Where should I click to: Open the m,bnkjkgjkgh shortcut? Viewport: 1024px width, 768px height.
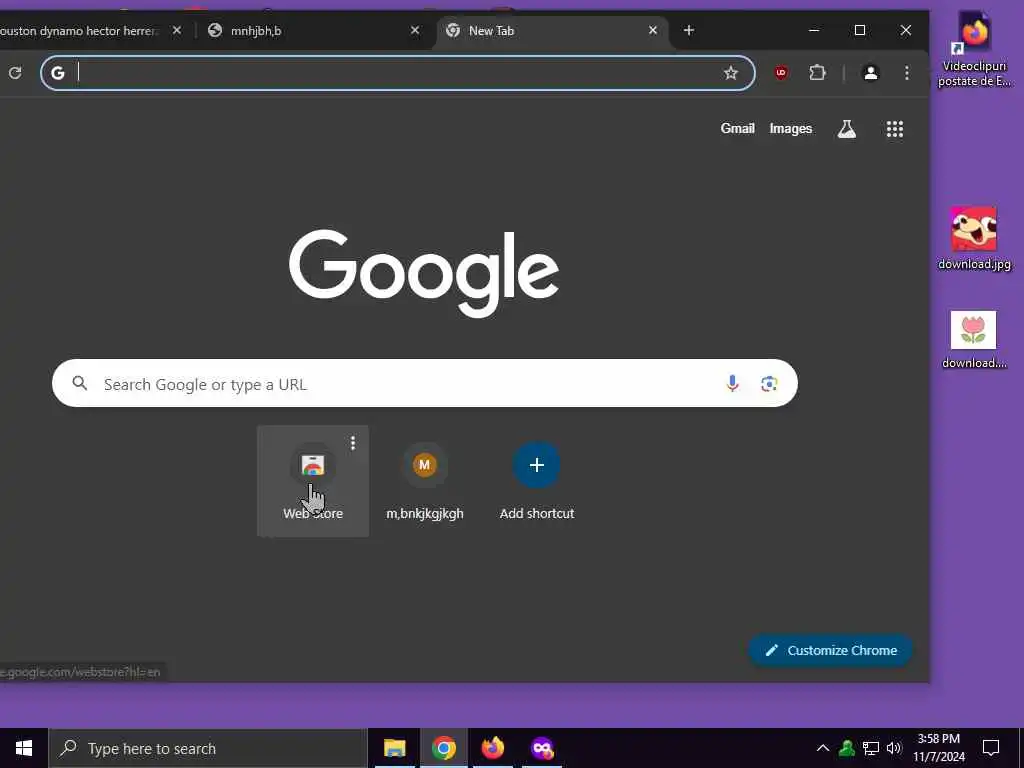(424, 481)
